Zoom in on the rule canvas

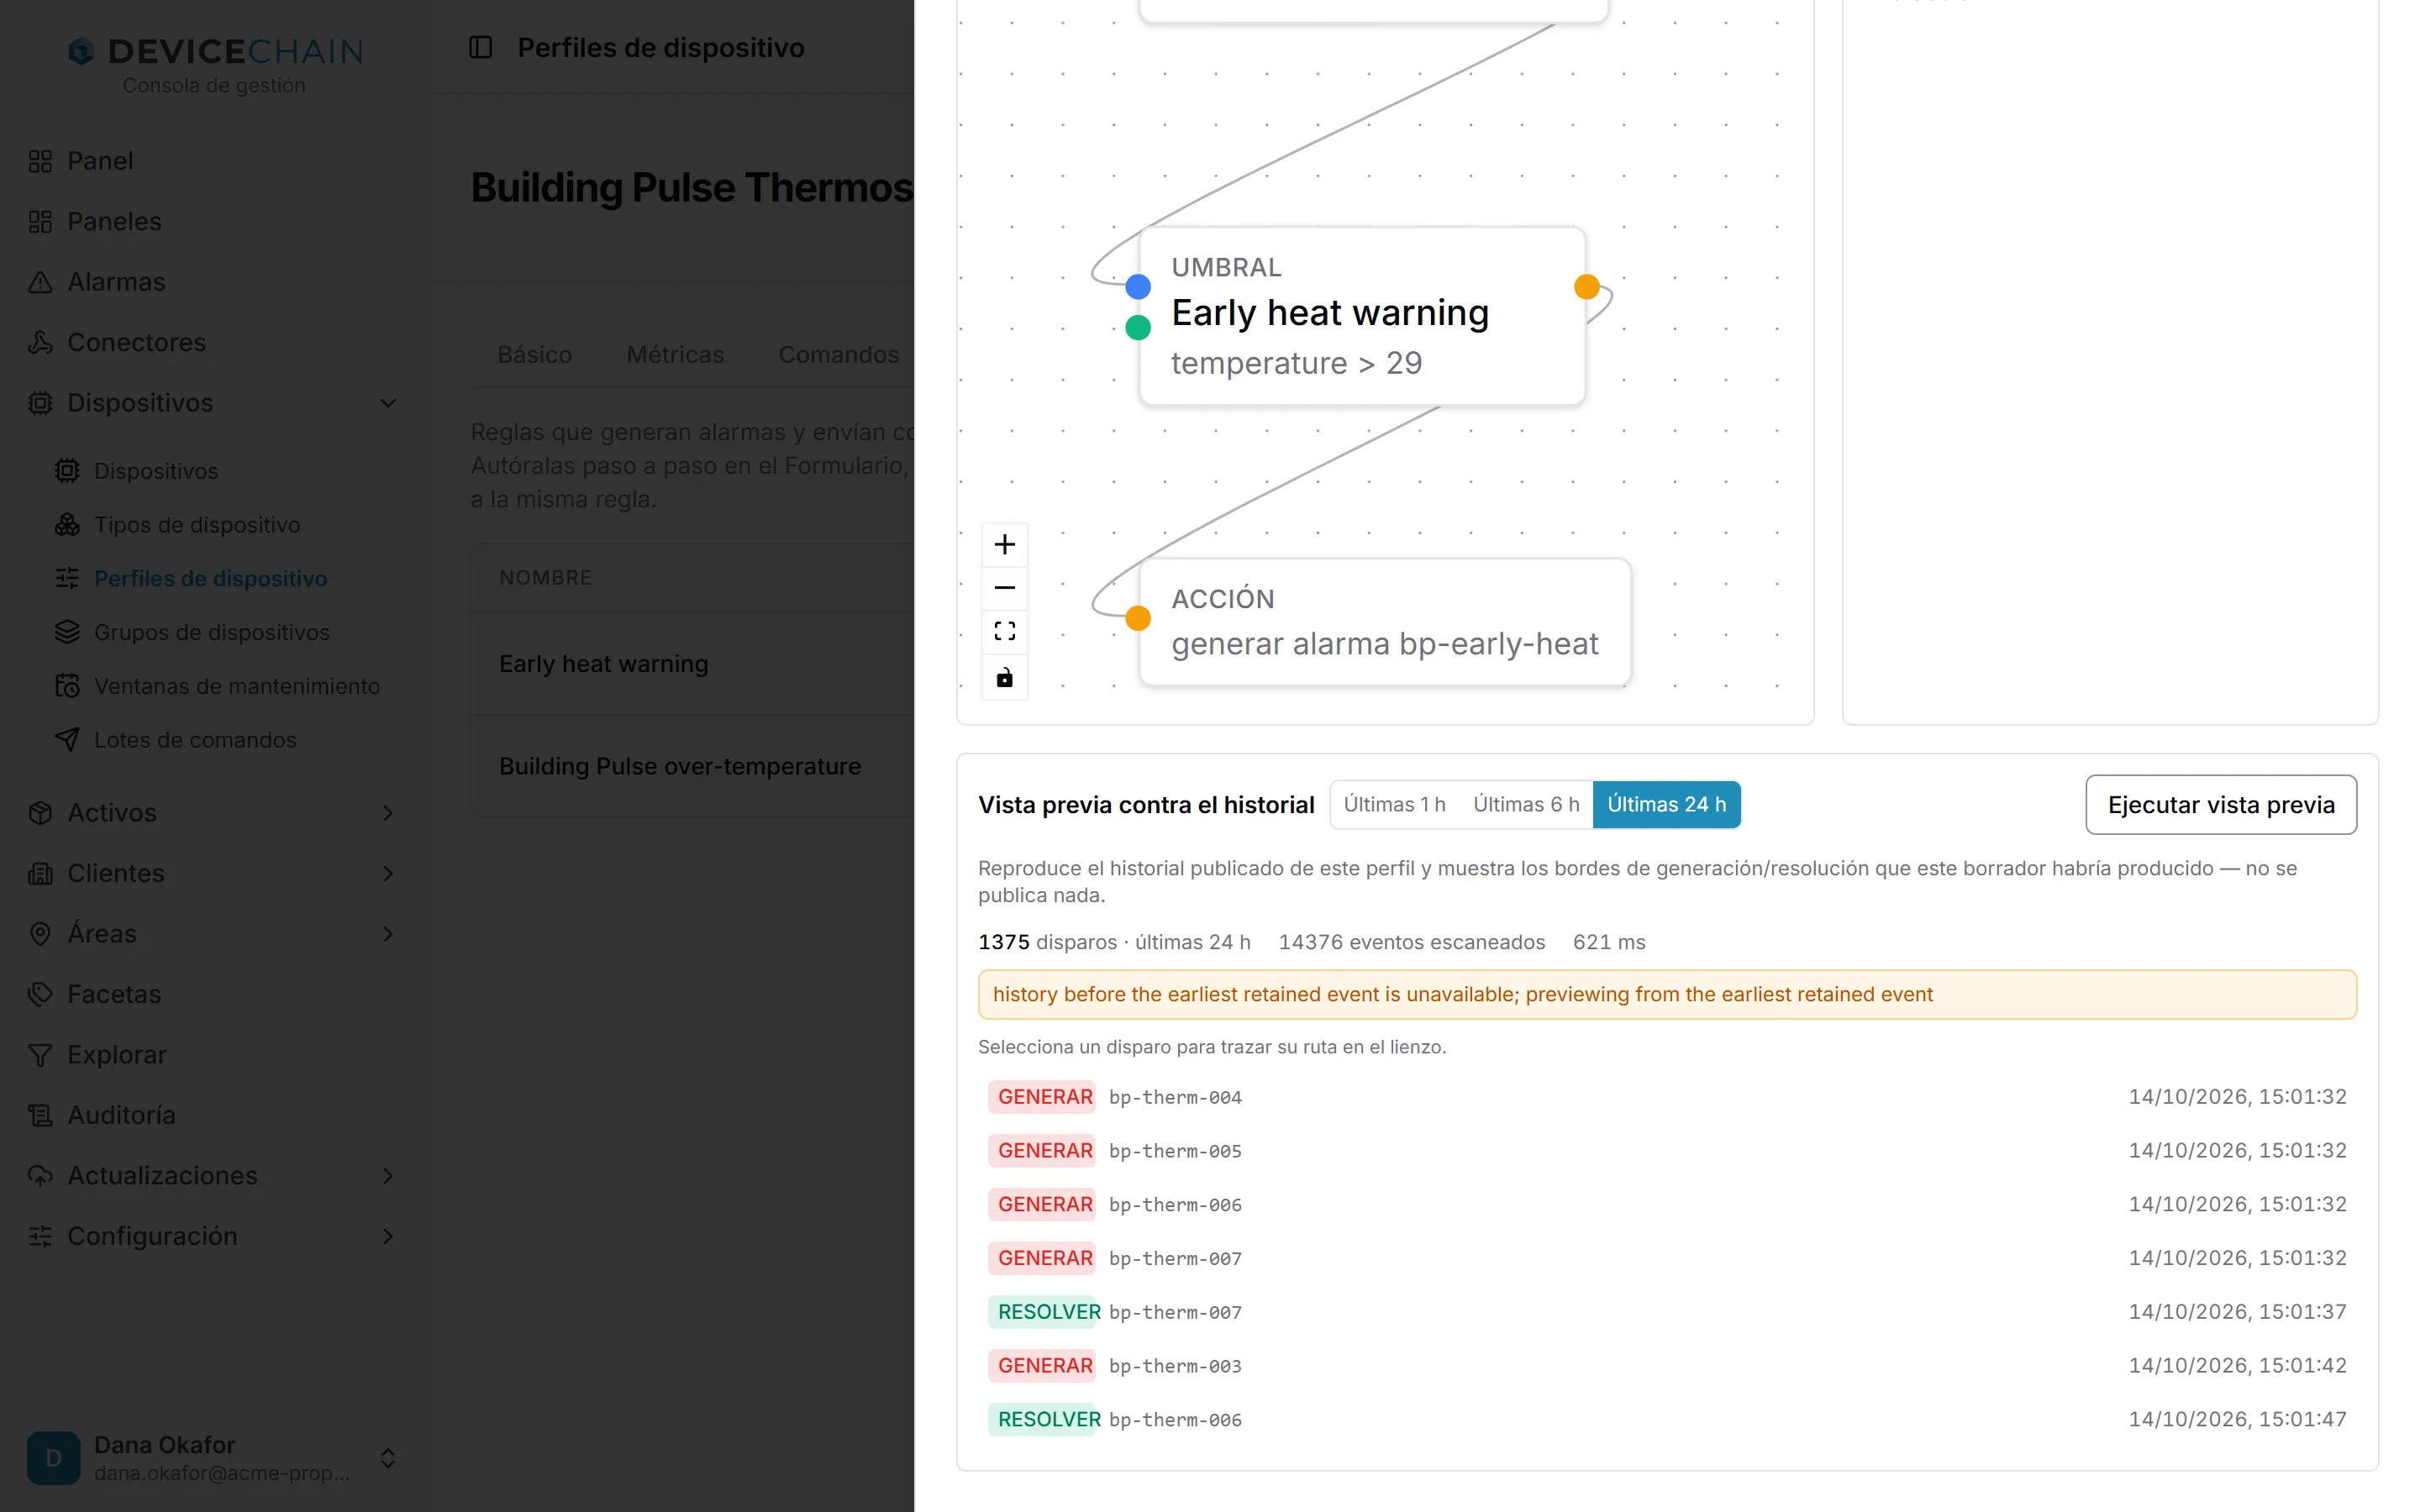[1004, 544]
